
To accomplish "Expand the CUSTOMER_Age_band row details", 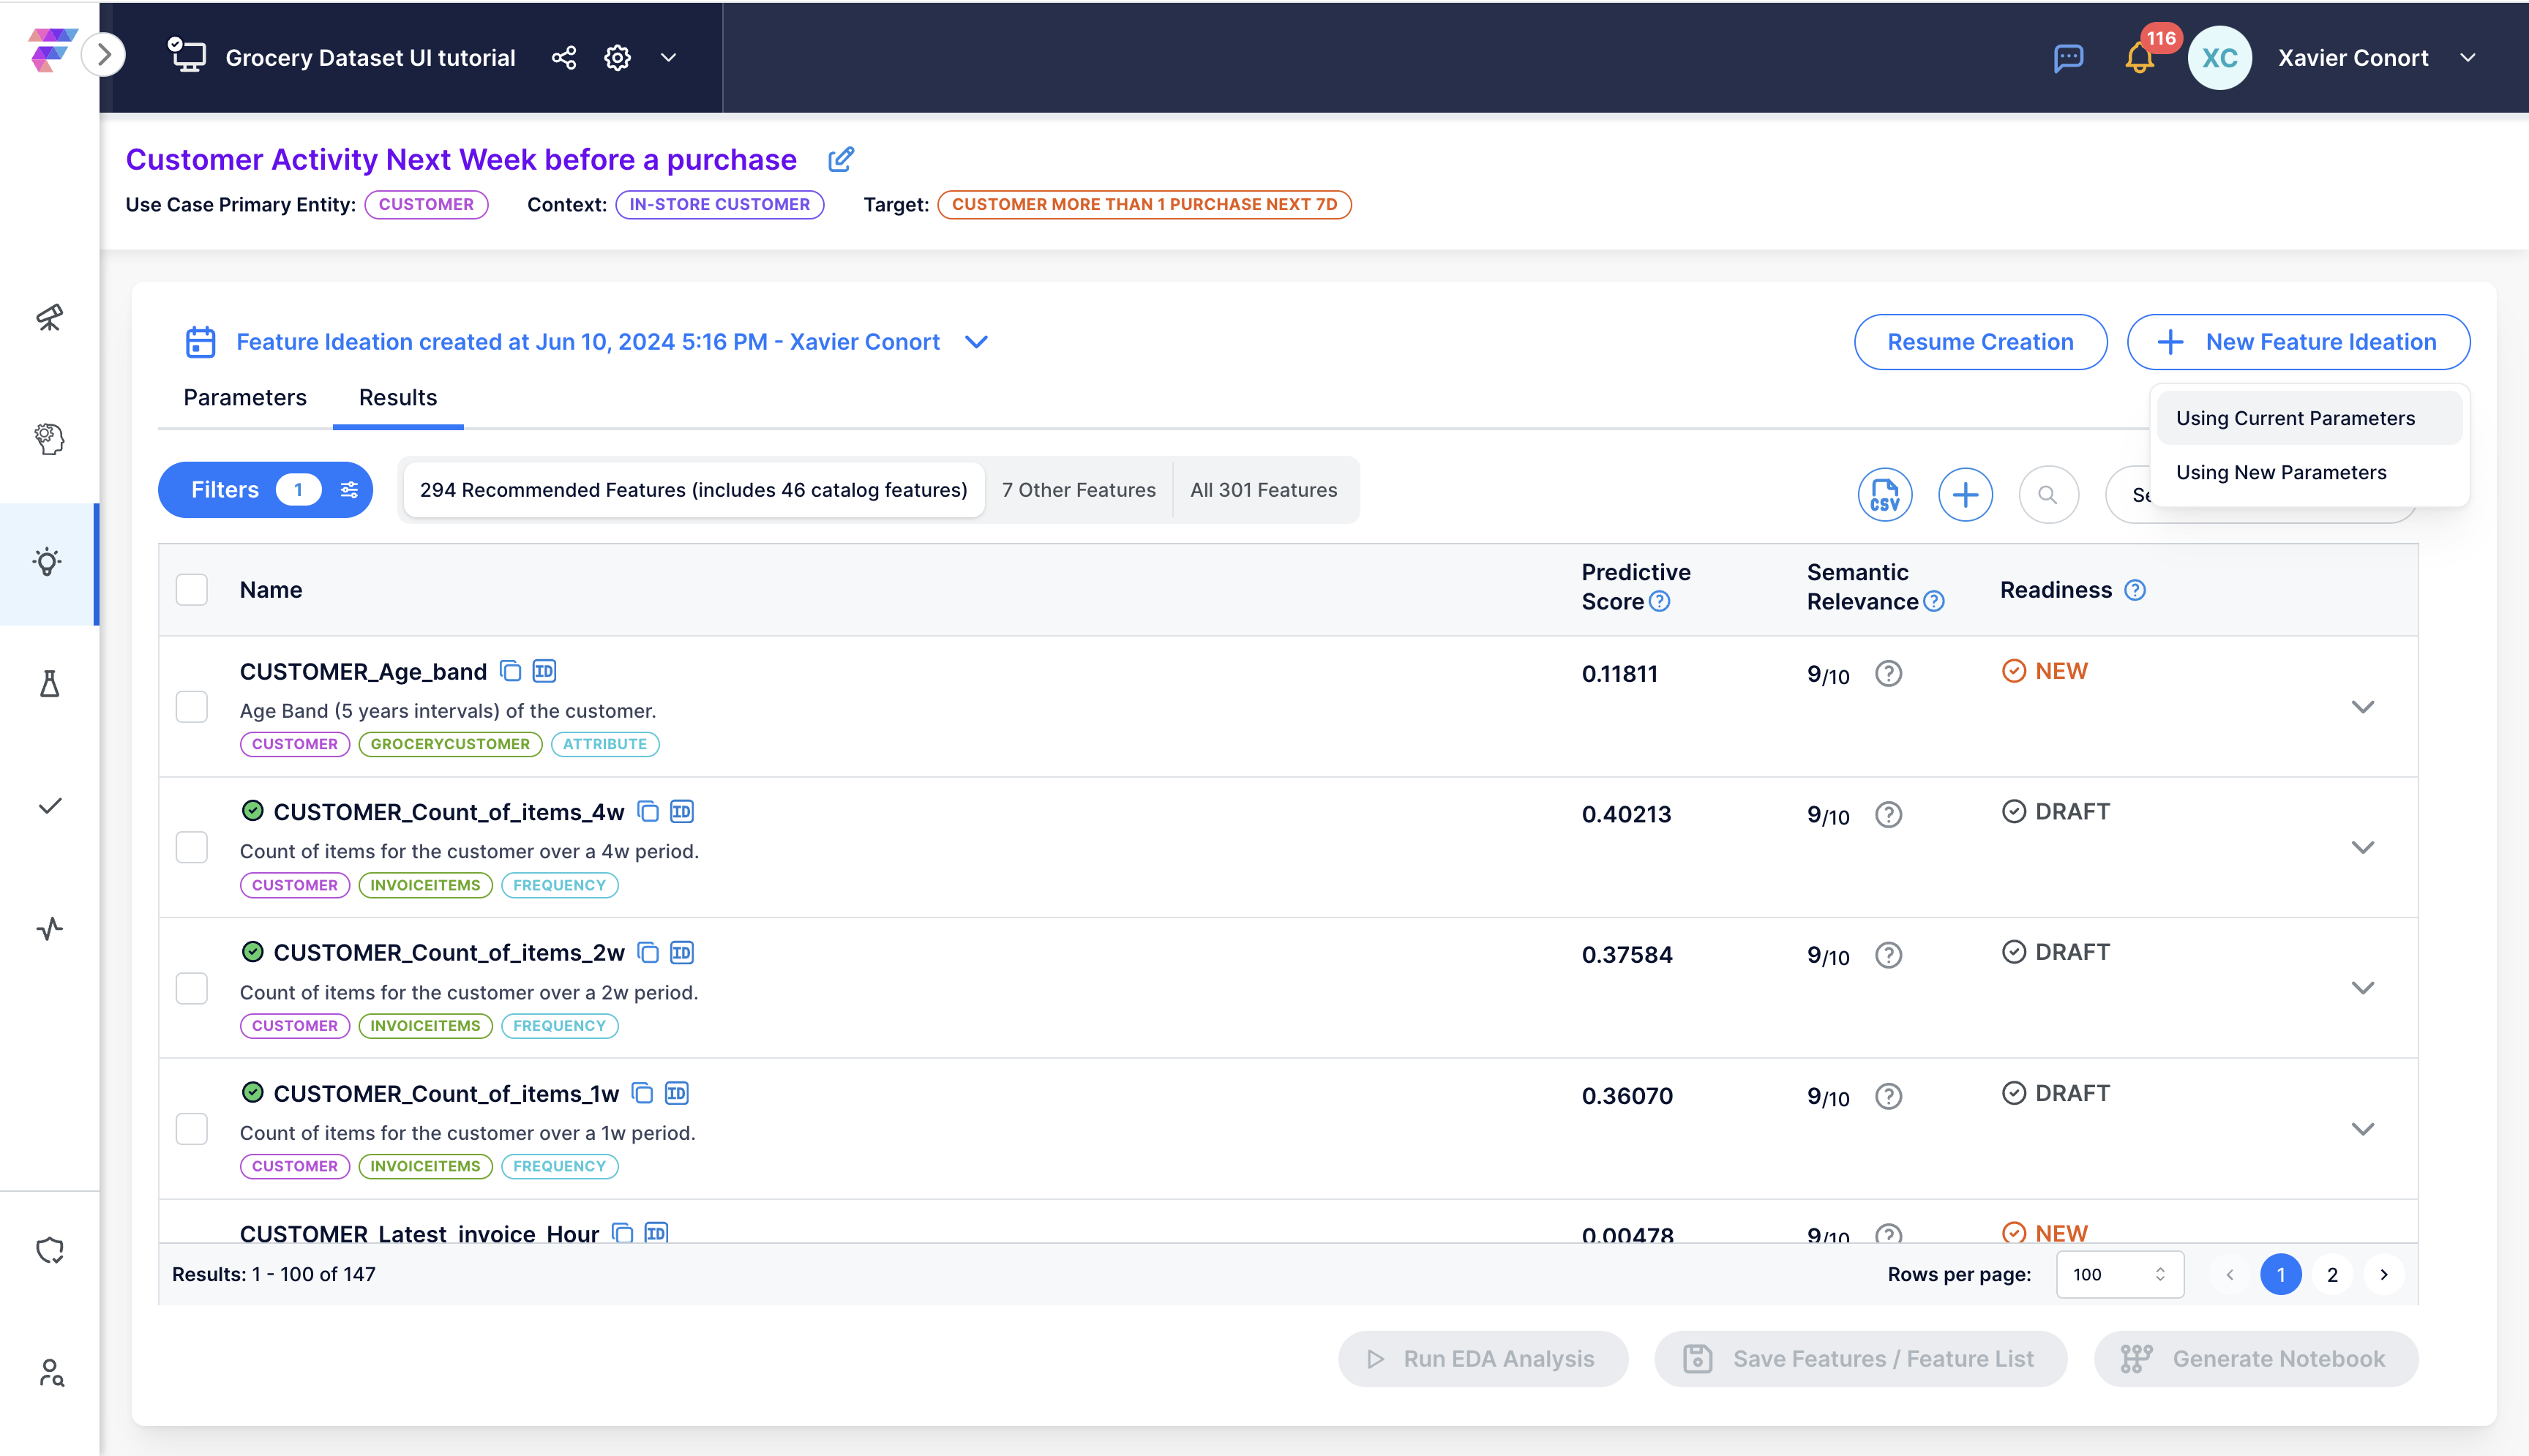I will point(2362,707).
